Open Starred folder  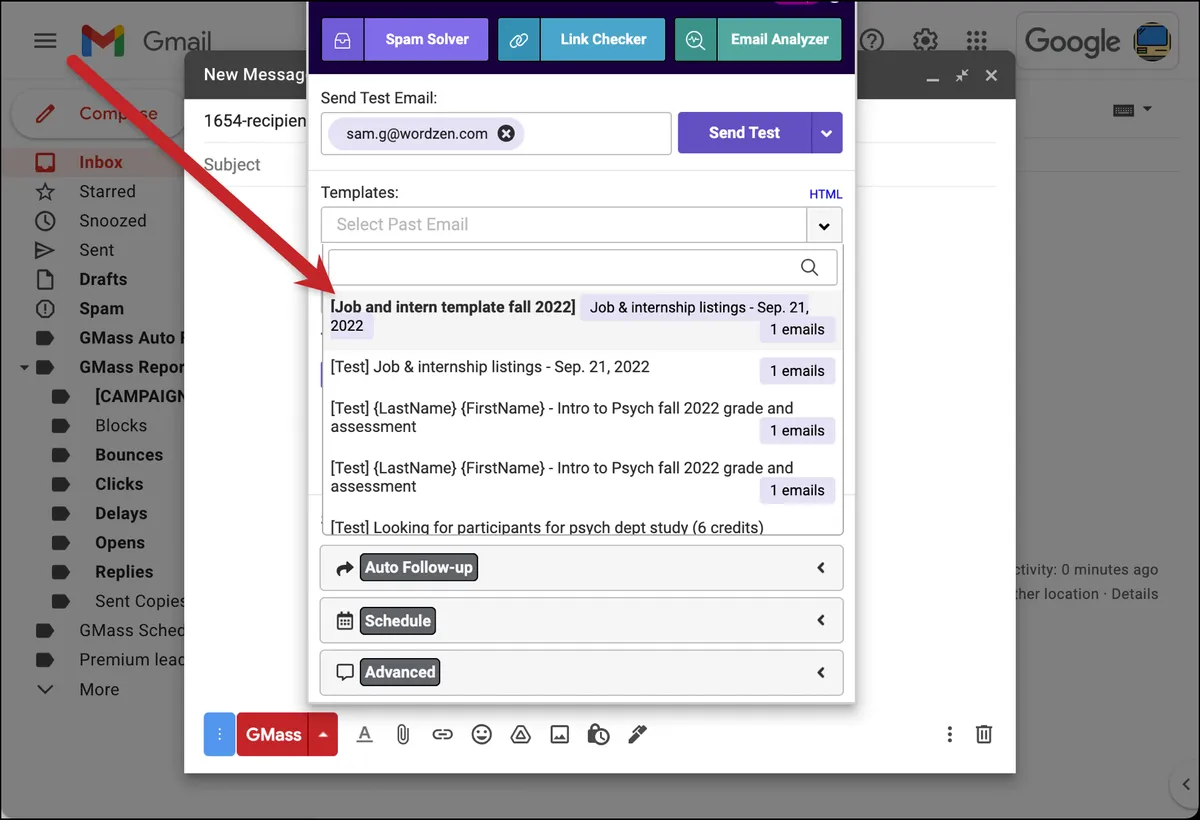(107, 191)
